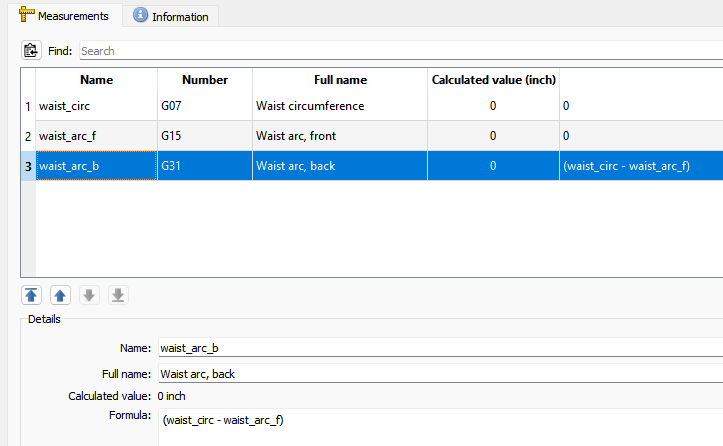Sort table by Name column header
This screenshot has width=723, height=446.
pyautogui.click(x=96, y=80)
